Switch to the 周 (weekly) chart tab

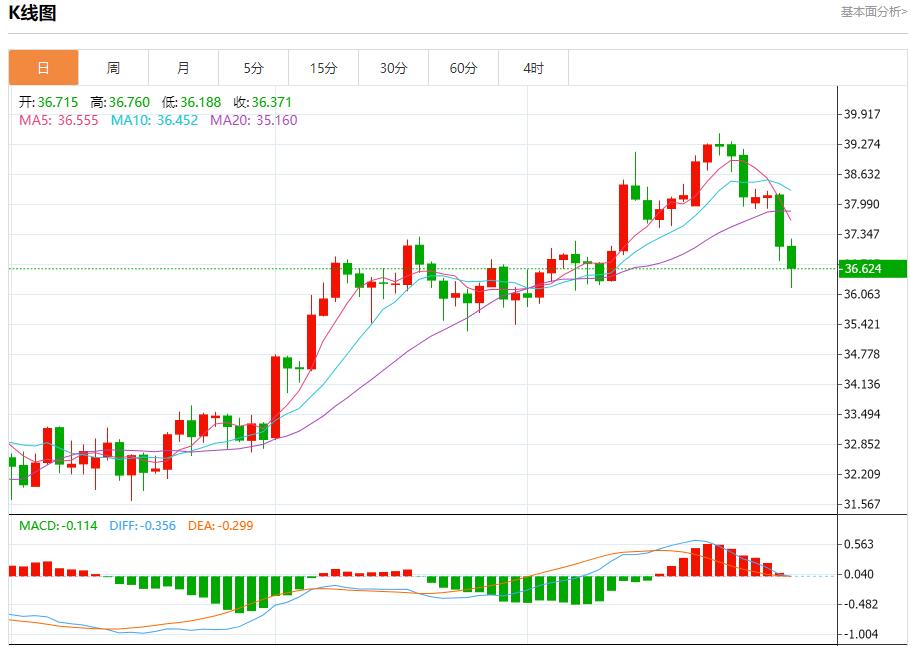click(113, 67)
